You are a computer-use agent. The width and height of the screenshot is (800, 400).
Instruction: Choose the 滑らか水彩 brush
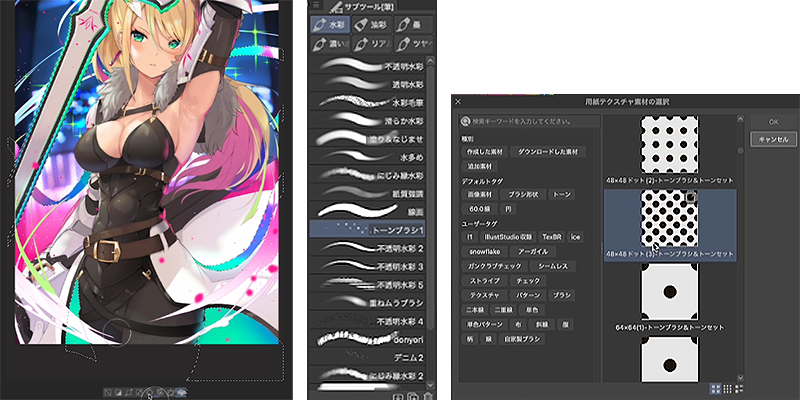[x=367, y=121]
